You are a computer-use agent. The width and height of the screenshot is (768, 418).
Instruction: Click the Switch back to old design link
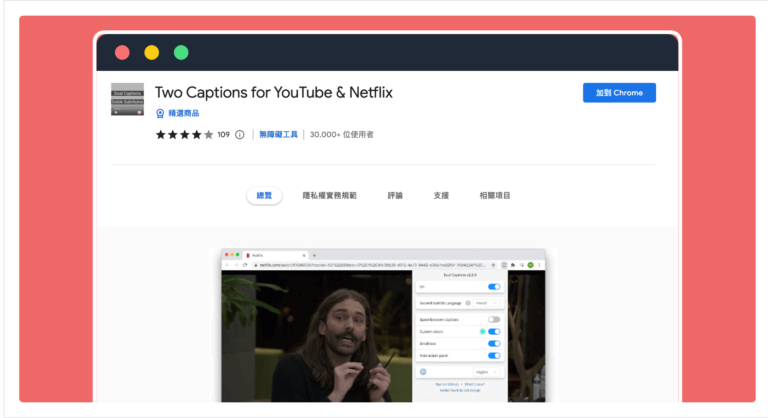(x=460, y=391)
